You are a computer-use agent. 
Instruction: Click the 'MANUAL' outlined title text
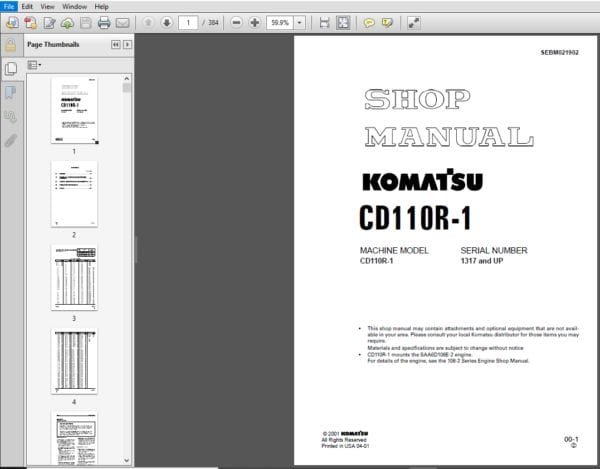point(449,137)
